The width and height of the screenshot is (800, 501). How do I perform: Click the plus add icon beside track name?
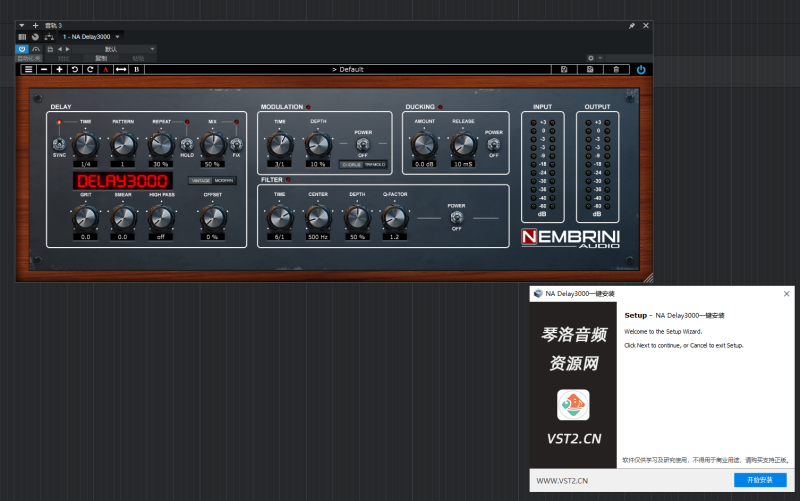pos(35,26)
